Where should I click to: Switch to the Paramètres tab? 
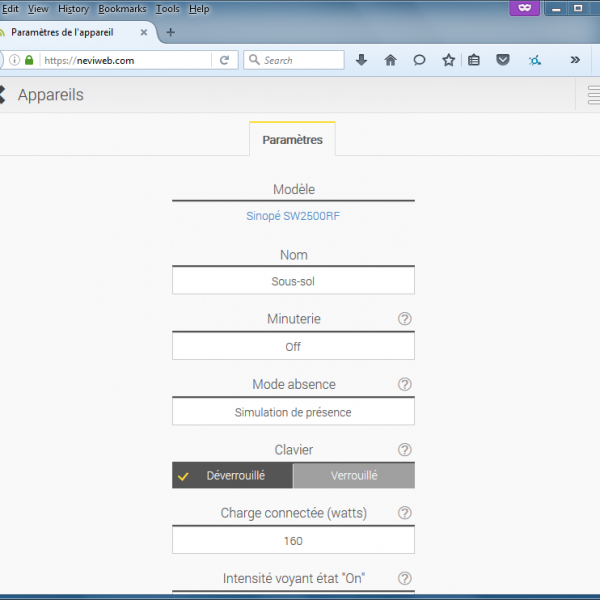pyautogui.click(x=292, y=140)
